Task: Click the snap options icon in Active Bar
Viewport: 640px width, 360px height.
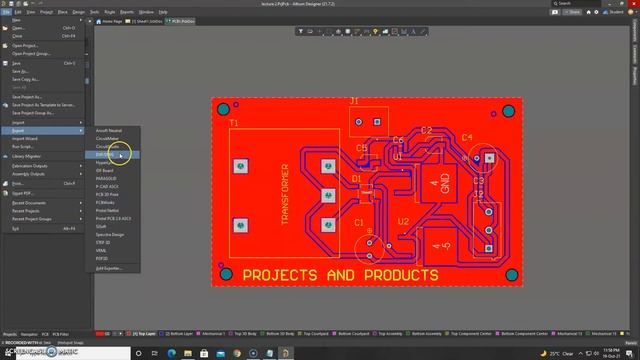Action: [310, 31]
